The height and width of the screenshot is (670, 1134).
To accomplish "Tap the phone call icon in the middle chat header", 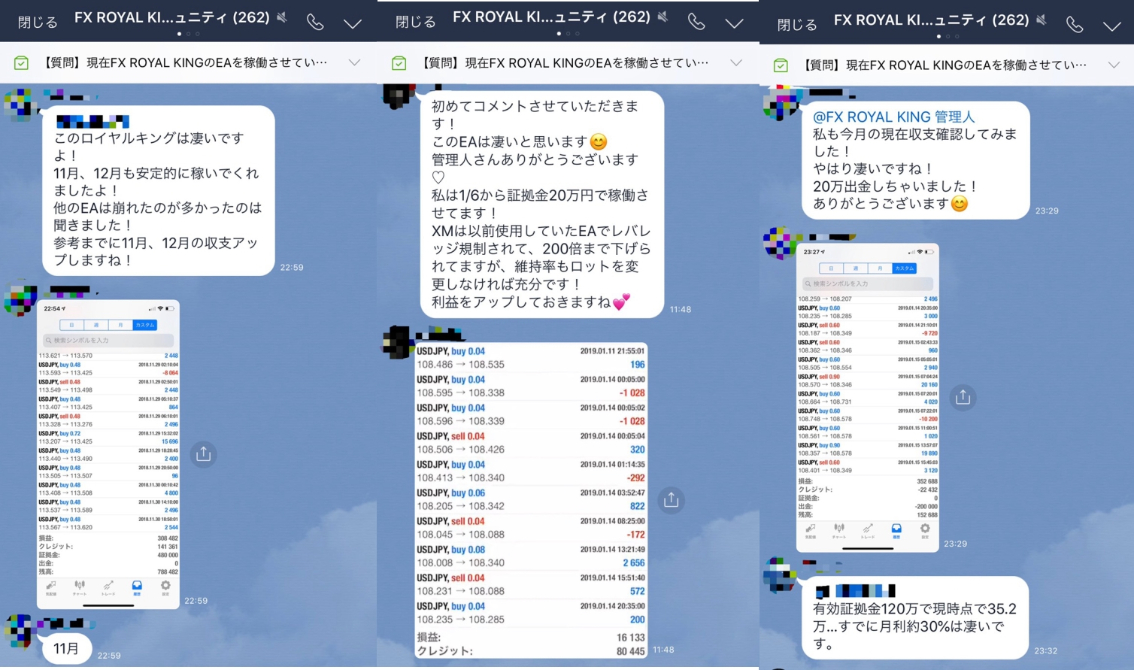I will pos(696,22).
